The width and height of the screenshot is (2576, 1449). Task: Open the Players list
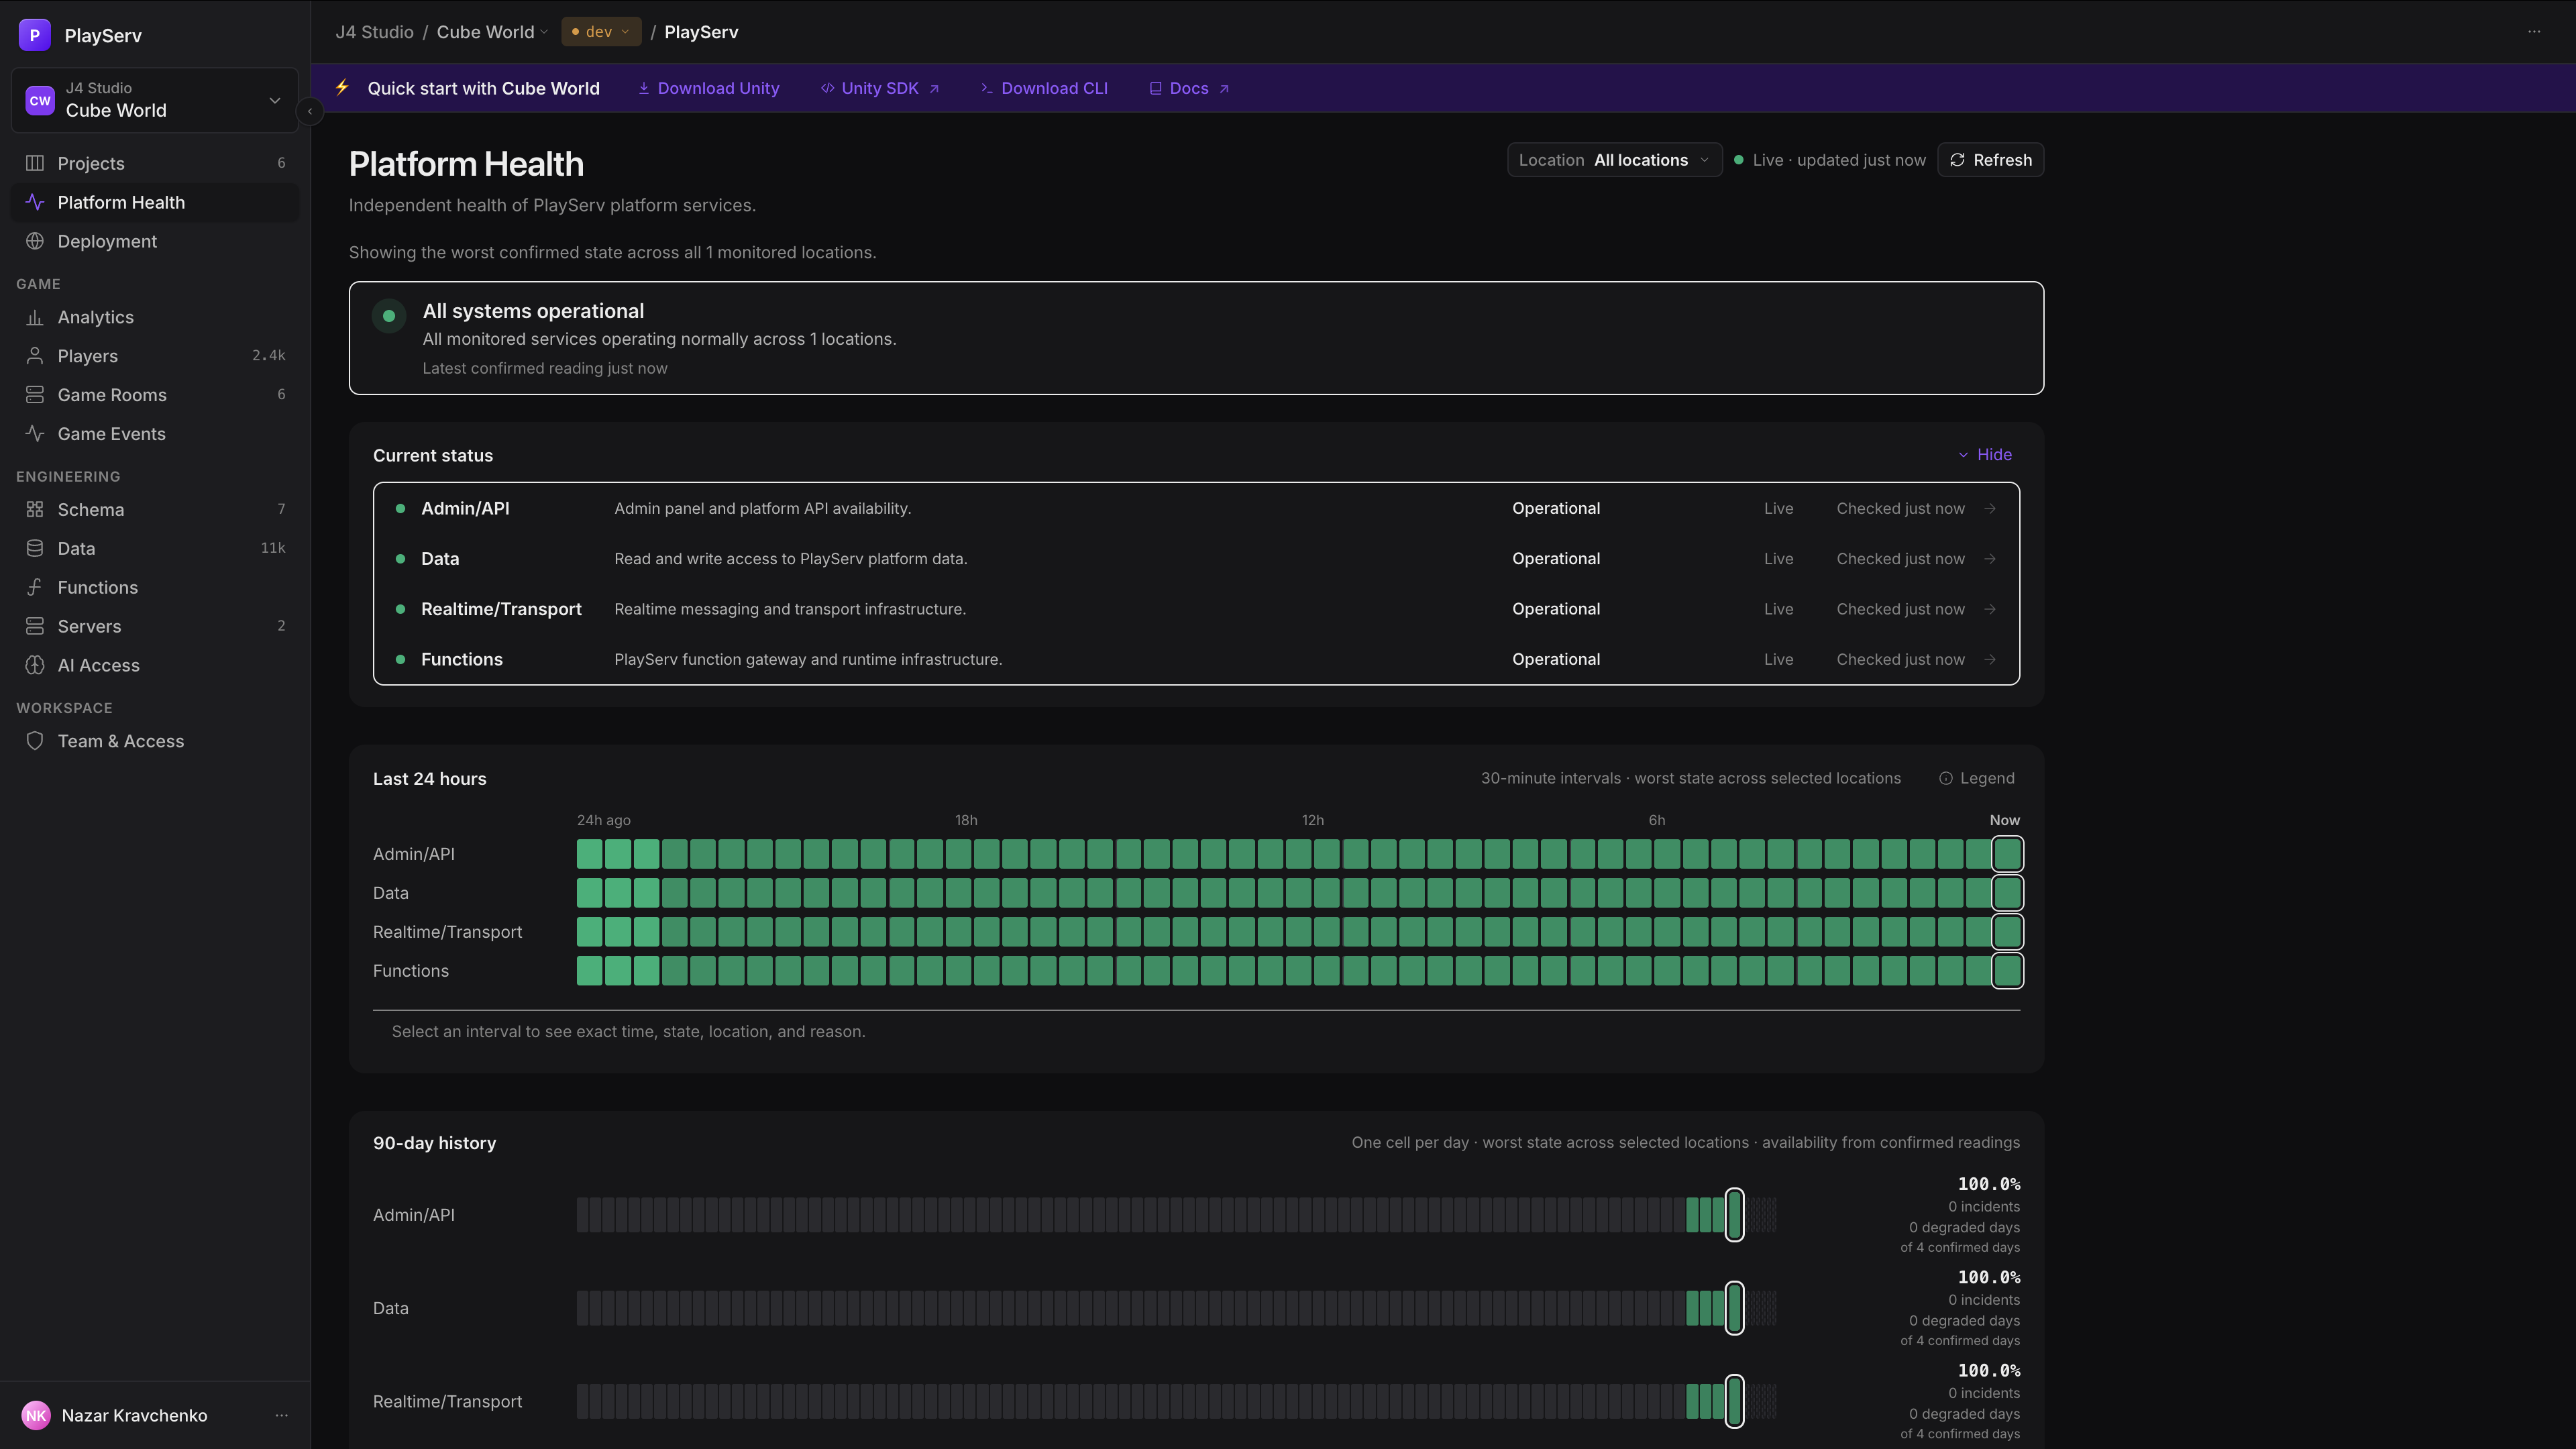[155, 356]
